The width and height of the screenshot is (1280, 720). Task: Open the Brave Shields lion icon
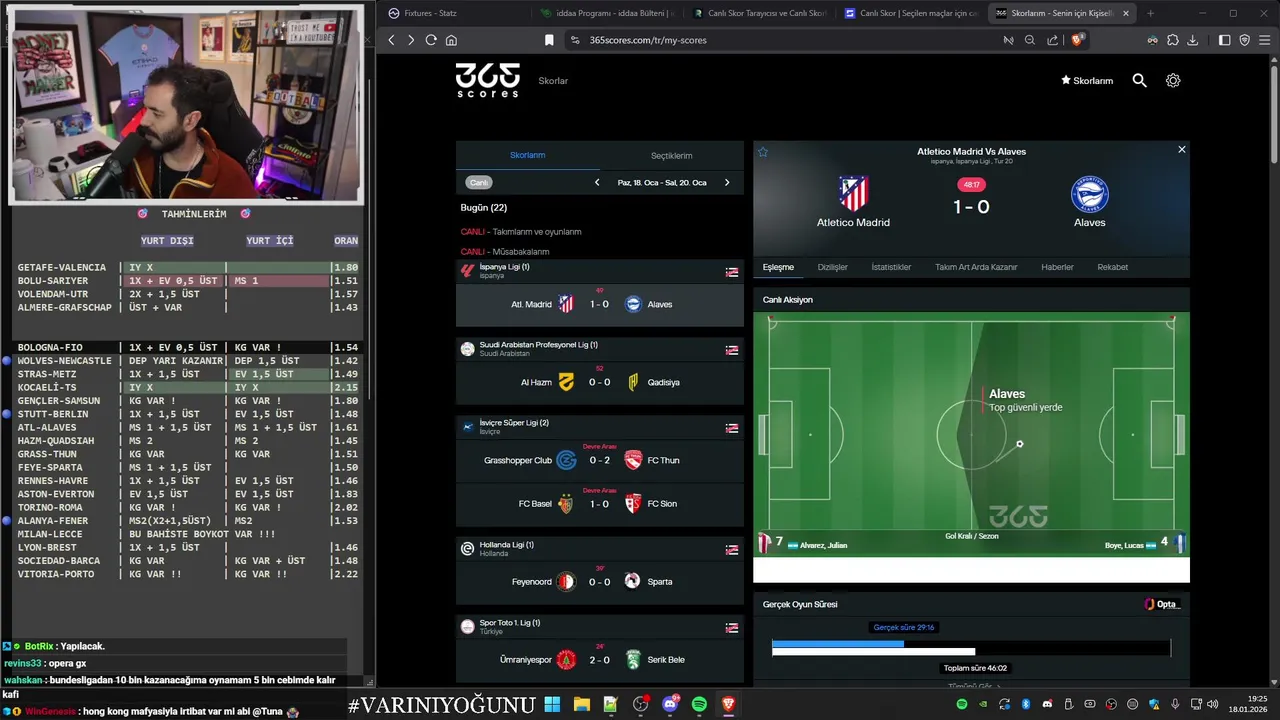click(1077, 40)
